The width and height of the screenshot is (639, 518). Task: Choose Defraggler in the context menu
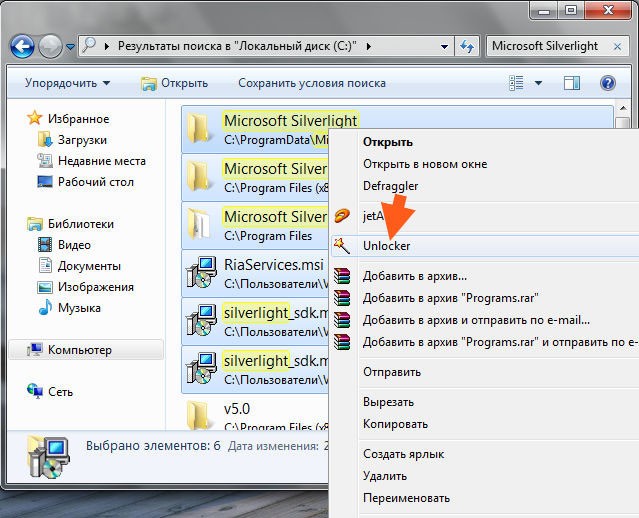click(390, 186)
